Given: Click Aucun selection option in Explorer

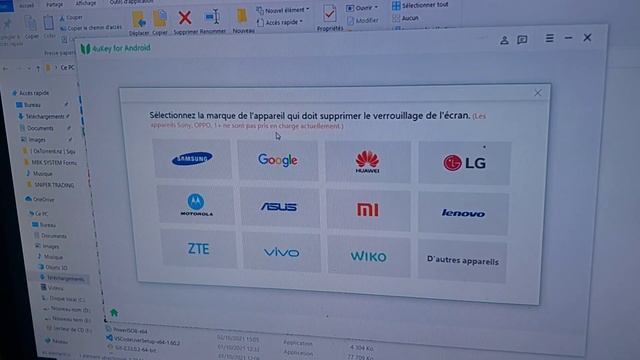Looking at the screenshot, I should 406,18.
